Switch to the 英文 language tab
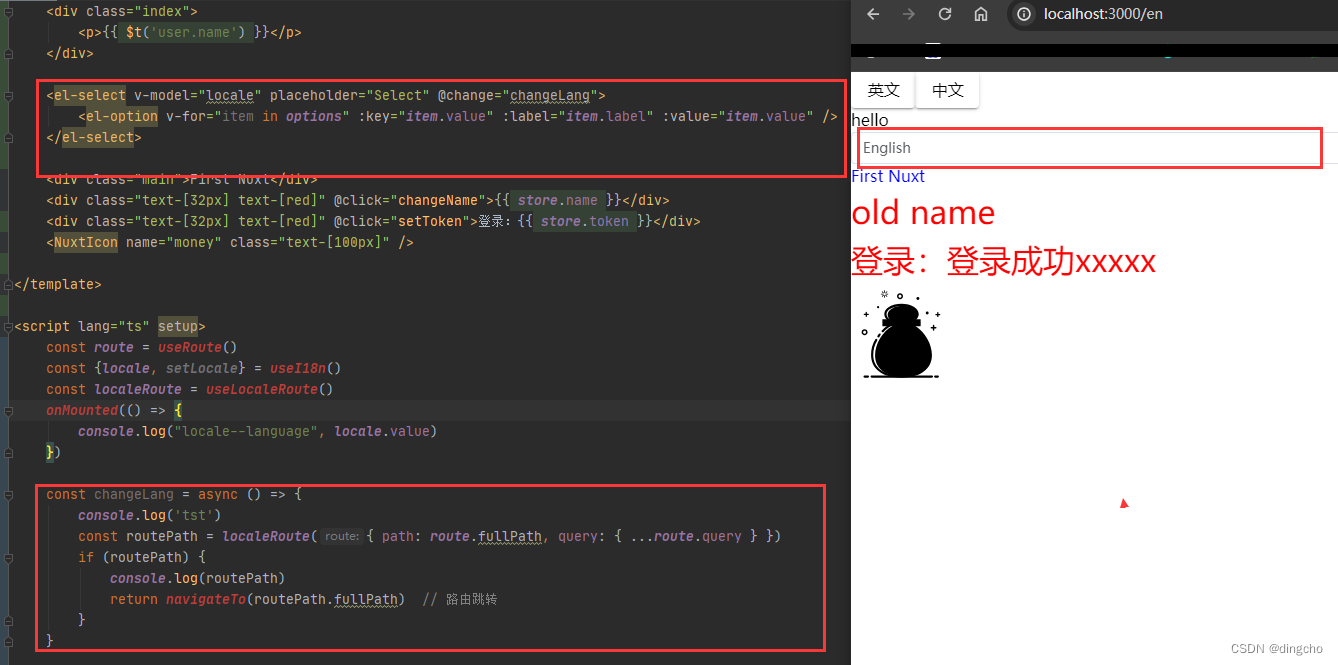Viewport: 1338px width, 665px height. pos(882,90)
